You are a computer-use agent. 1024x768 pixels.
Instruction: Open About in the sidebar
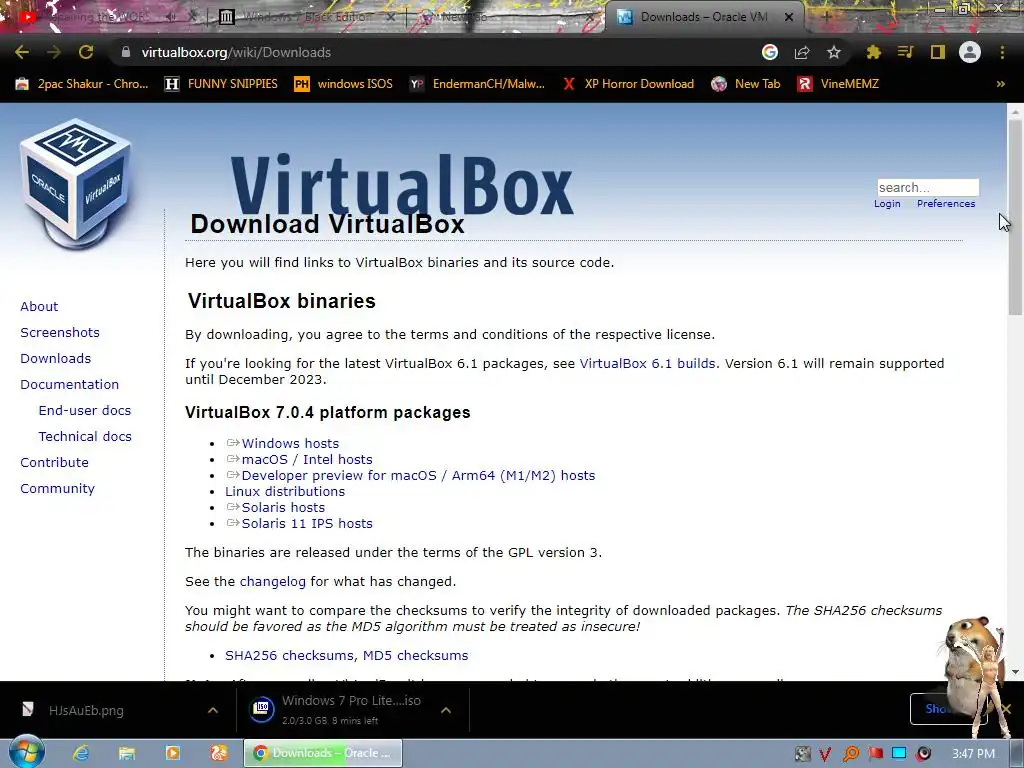point(39,306)
